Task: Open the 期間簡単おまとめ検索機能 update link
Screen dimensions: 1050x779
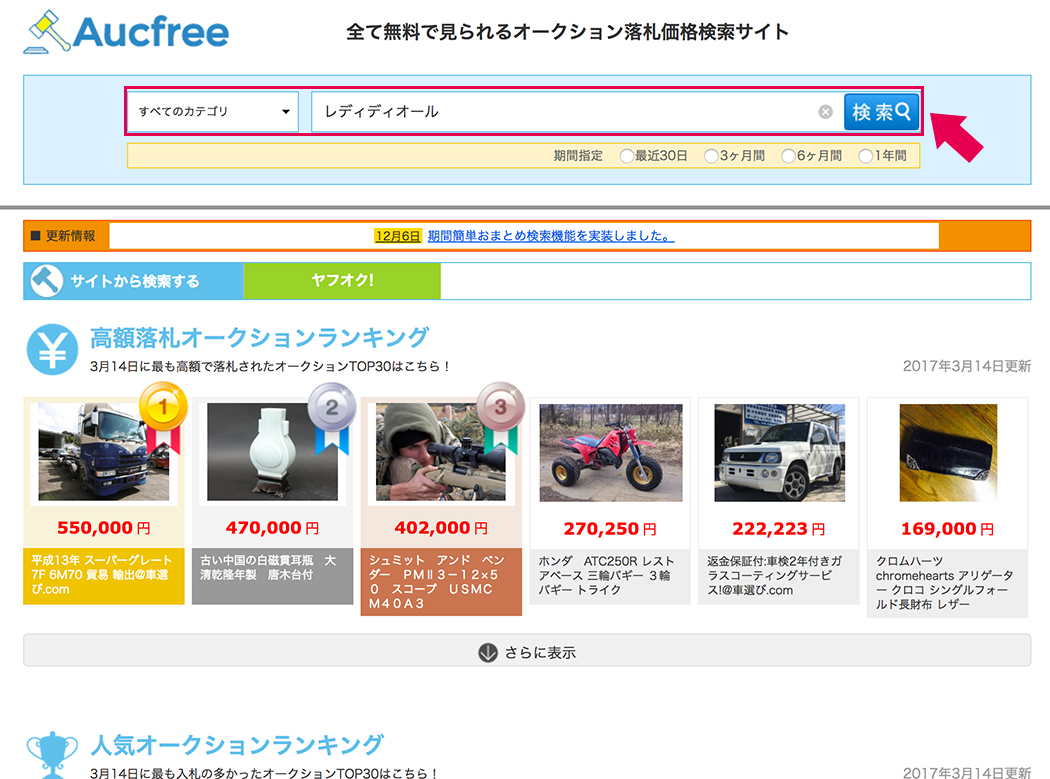Action: [x=550, y=236]
